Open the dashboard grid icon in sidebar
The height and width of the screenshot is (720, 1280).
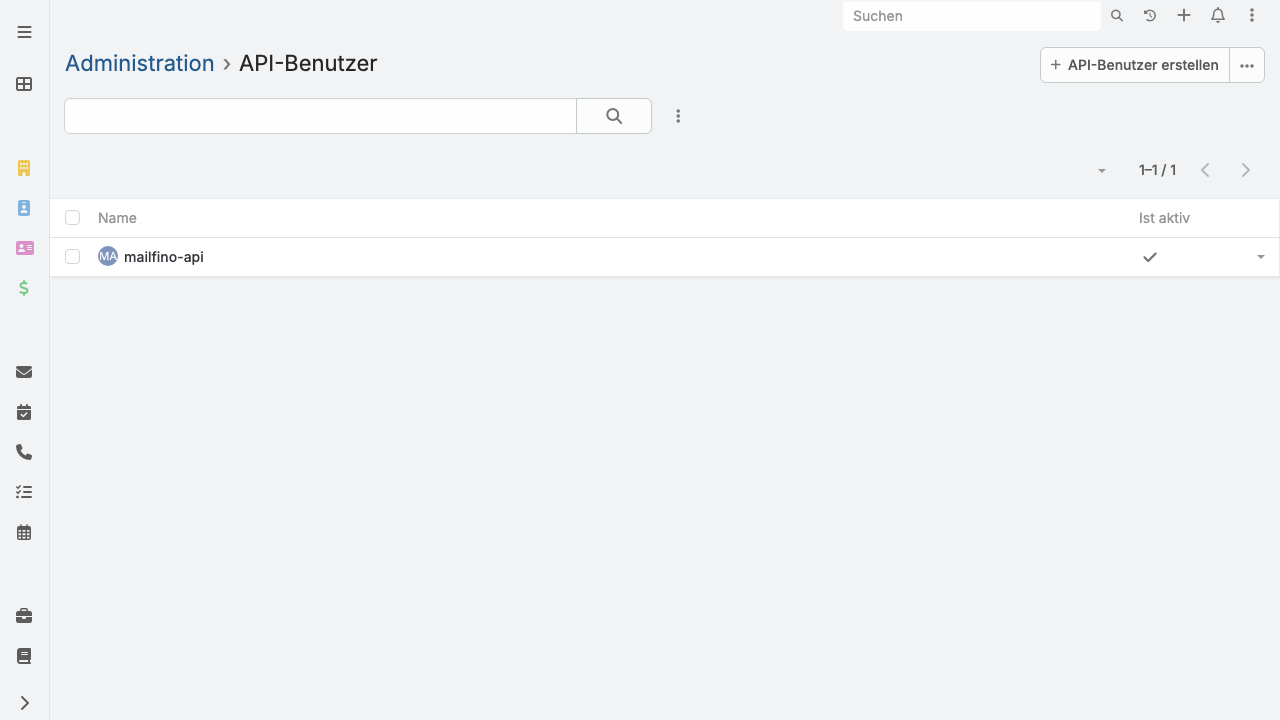pos(25,84)
